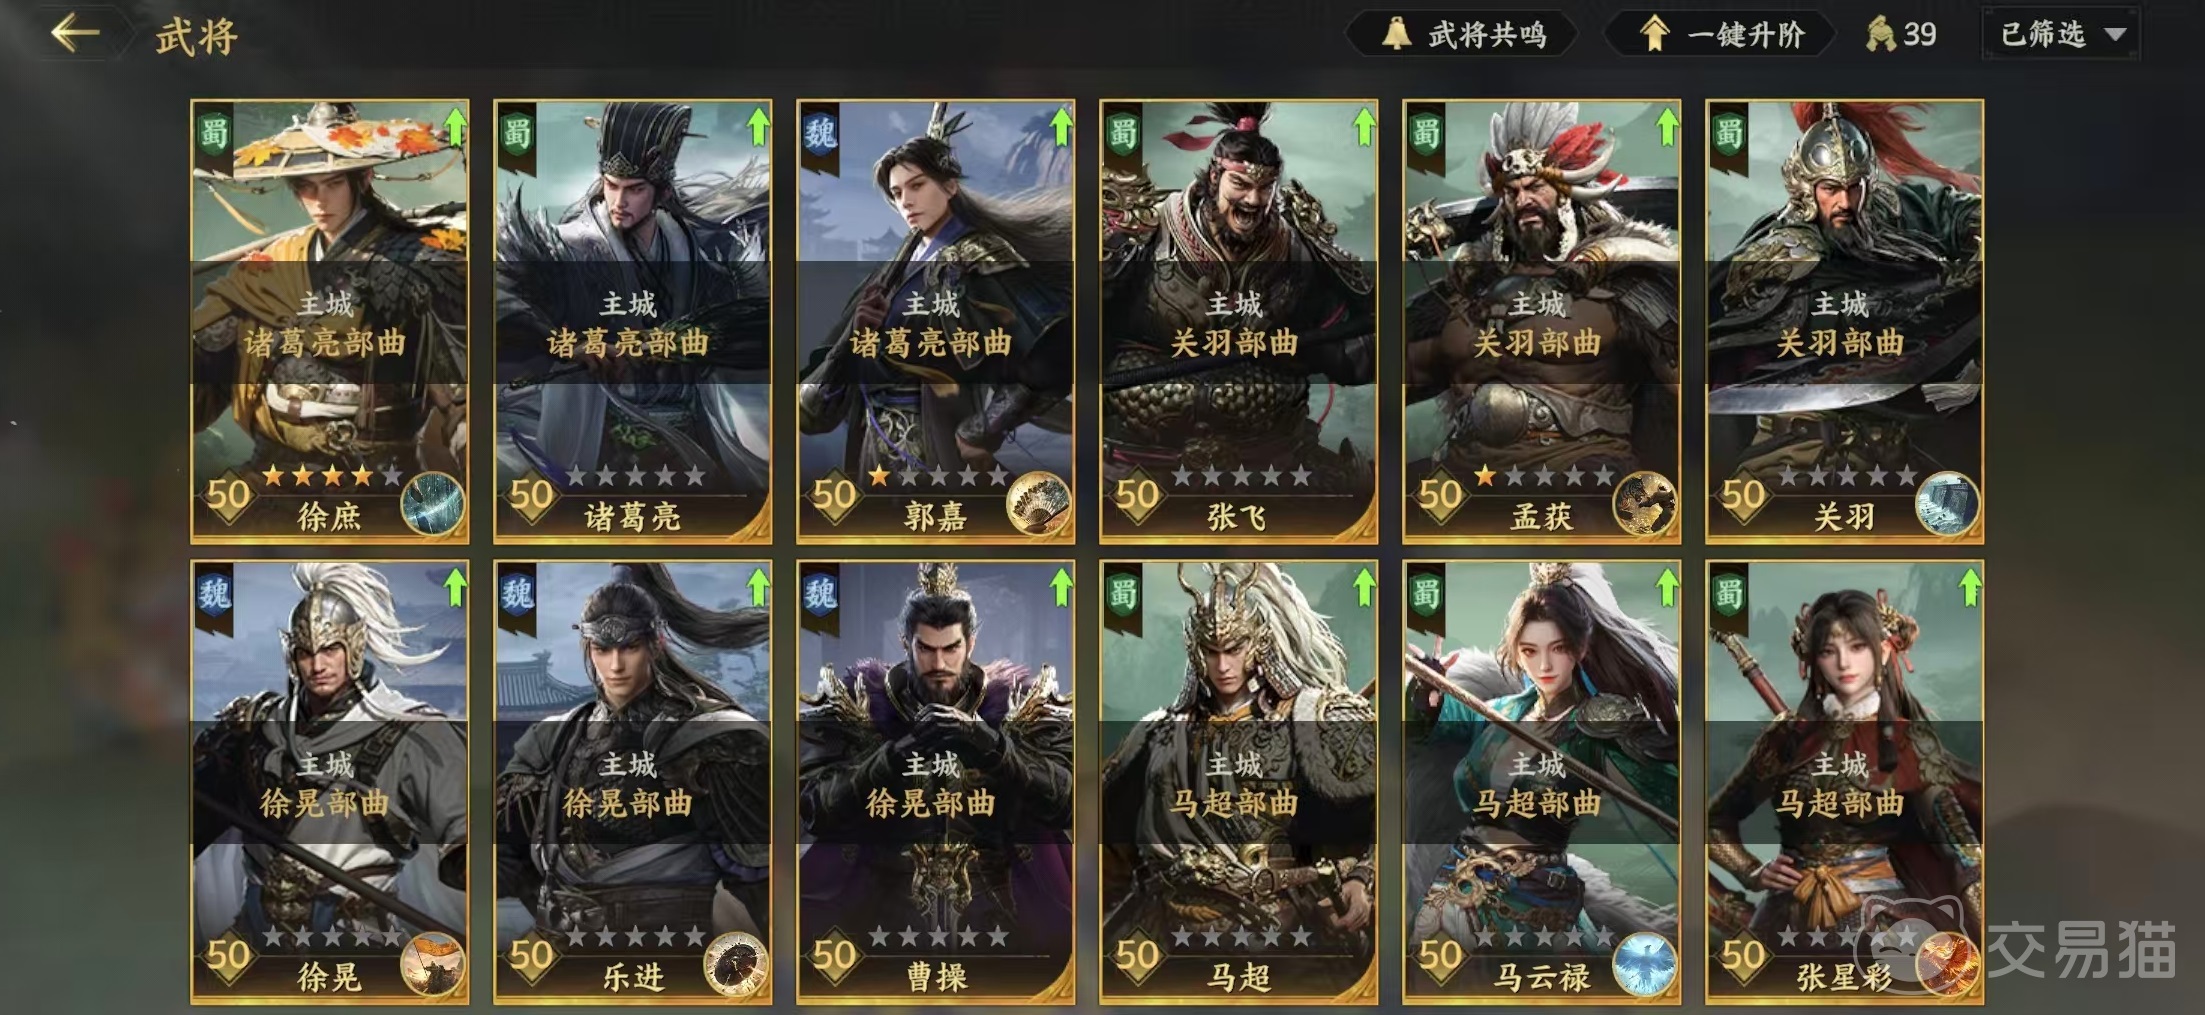
Task: Click 孟获's round gold equipment icon
Action: (x=1644, y=504)
